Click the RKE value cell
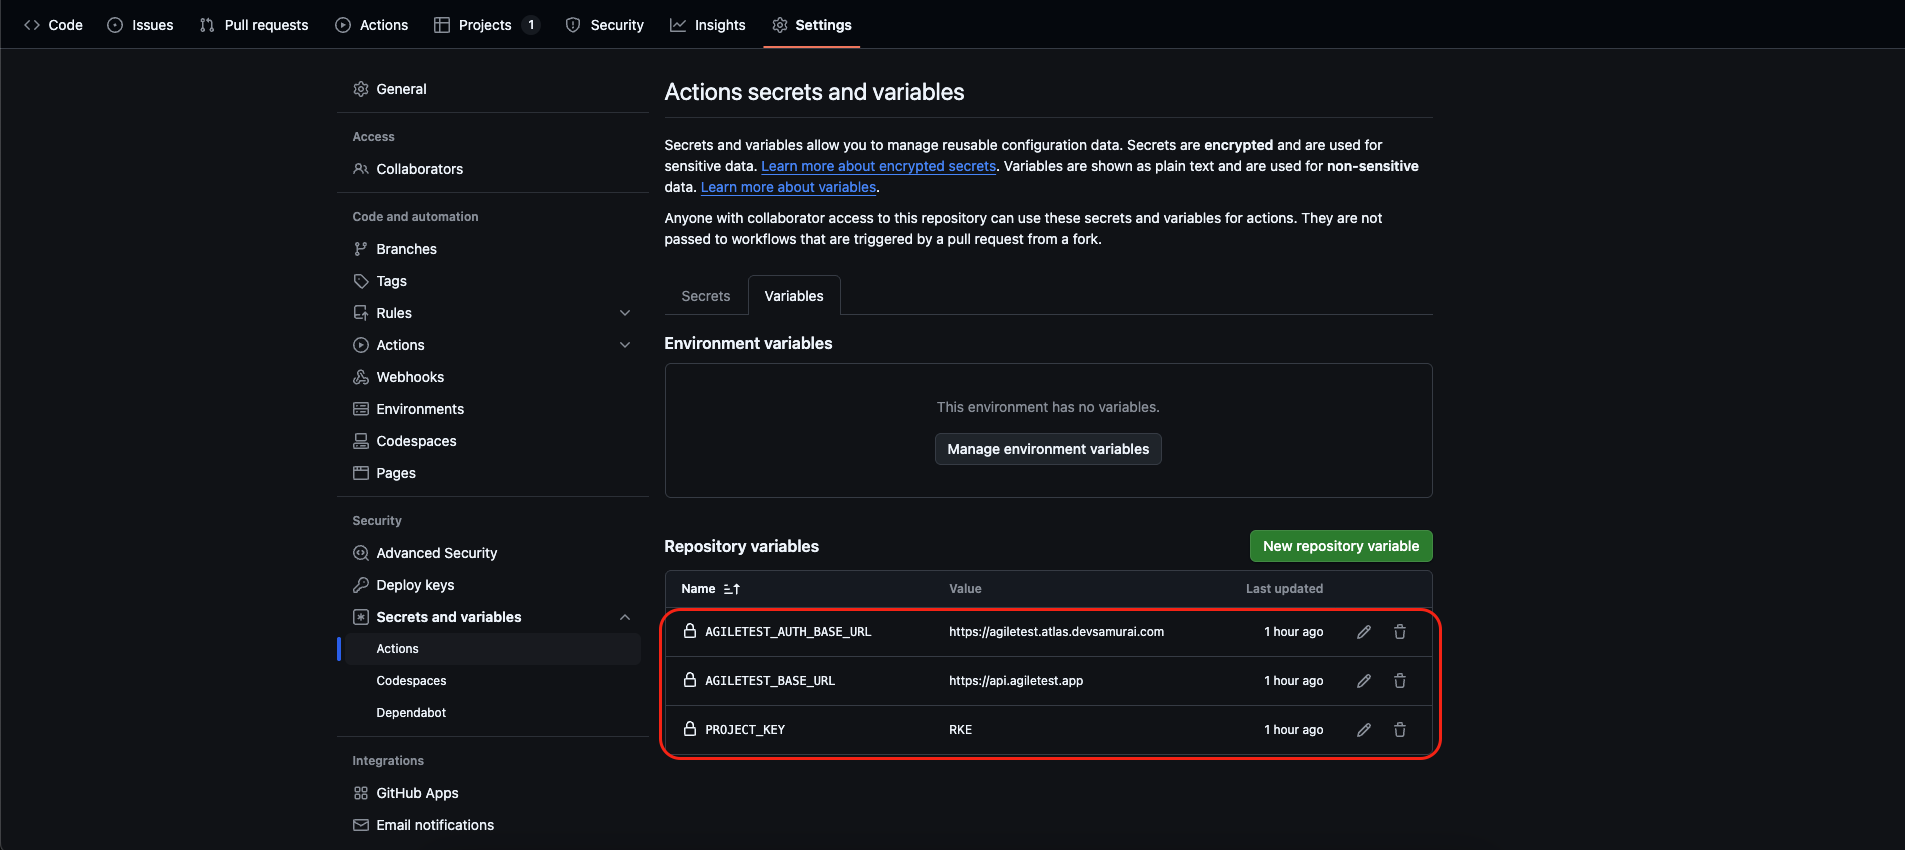 click(x=960, y=730)
